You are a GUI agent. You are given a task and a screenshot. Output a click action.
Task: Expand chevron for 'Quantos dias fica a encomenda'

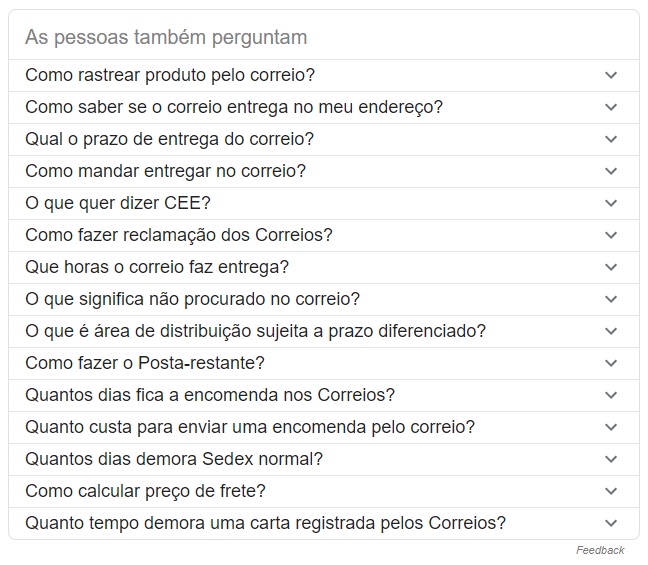click(x=611, y=395)
